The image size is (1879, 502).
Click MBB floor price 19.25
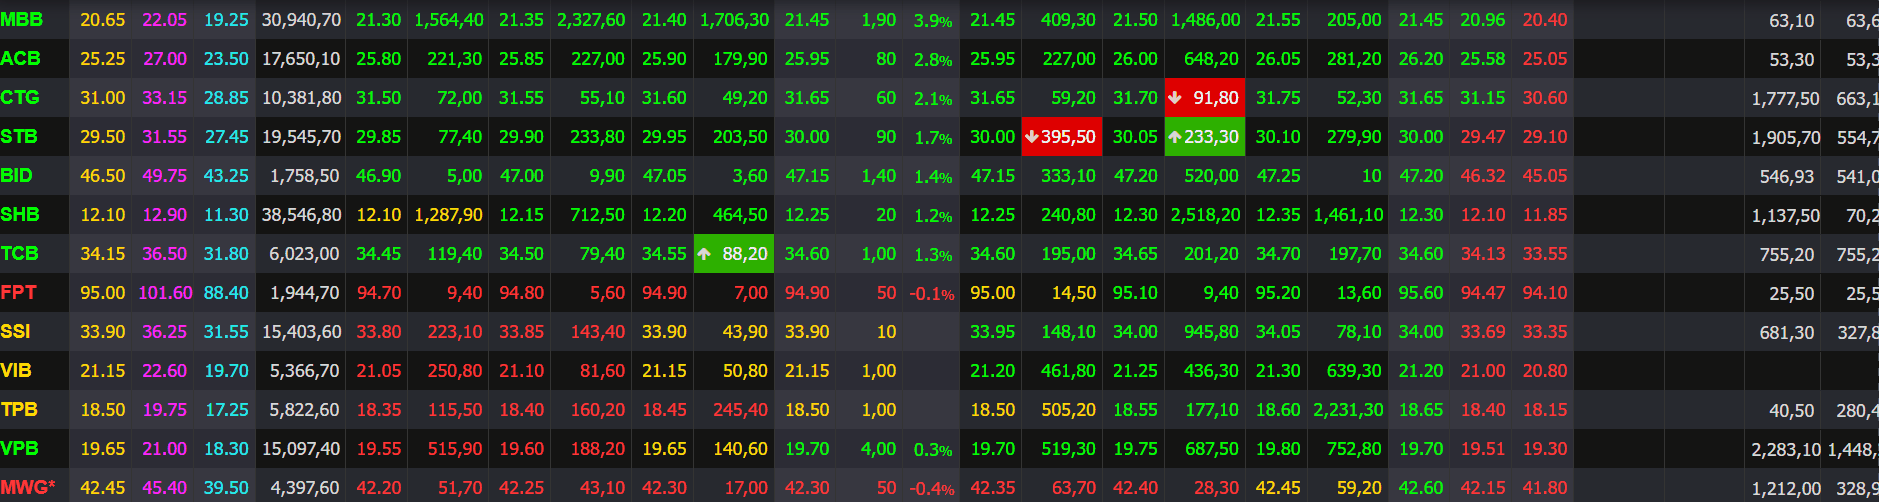point(226,20)
